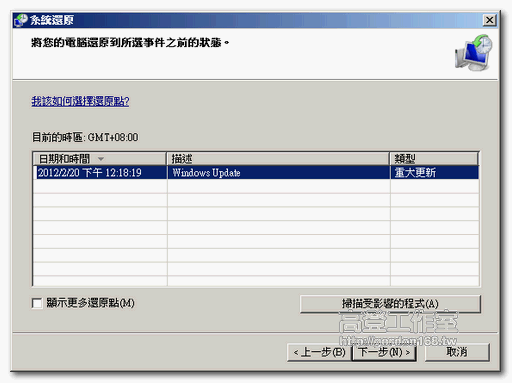The height and width of the screenshot is (383, 512).
Task: Click the System Restore title bar icon
Action: [x=21, y=20]
